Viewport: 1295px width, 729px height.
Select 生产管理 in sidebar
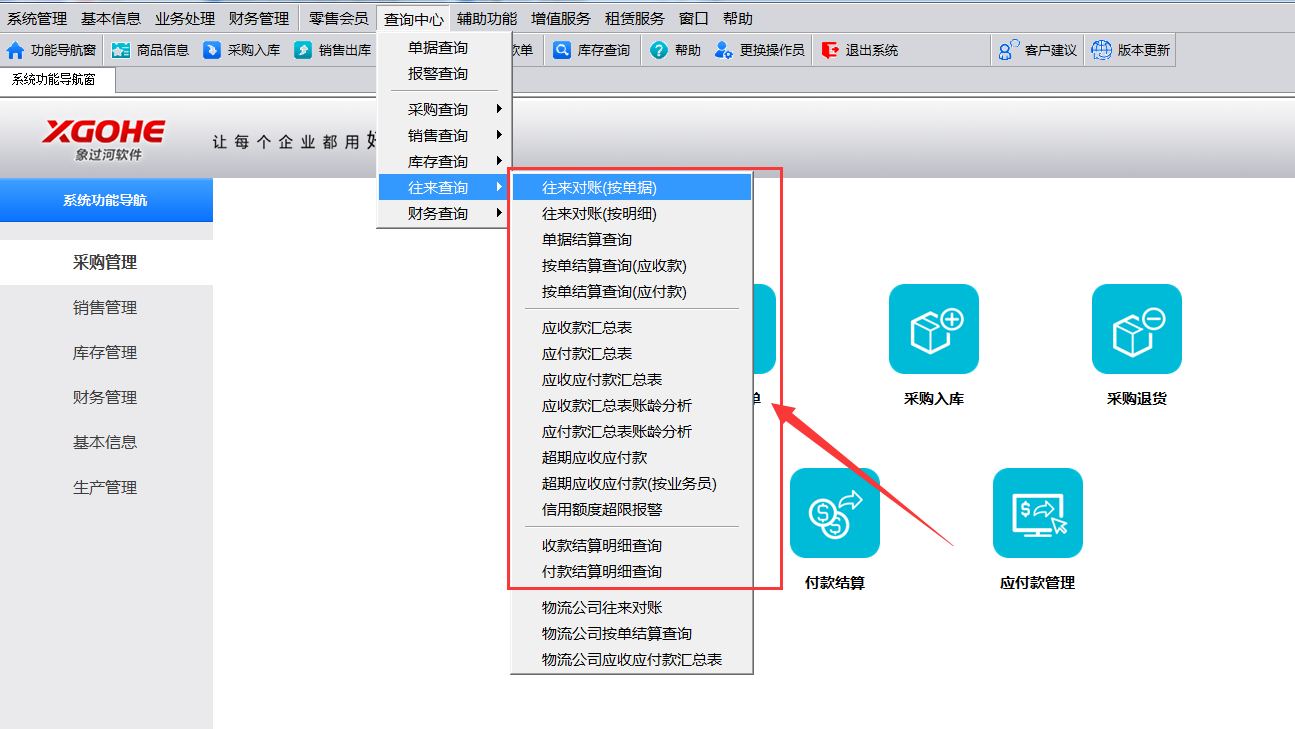tap(106, 488)
